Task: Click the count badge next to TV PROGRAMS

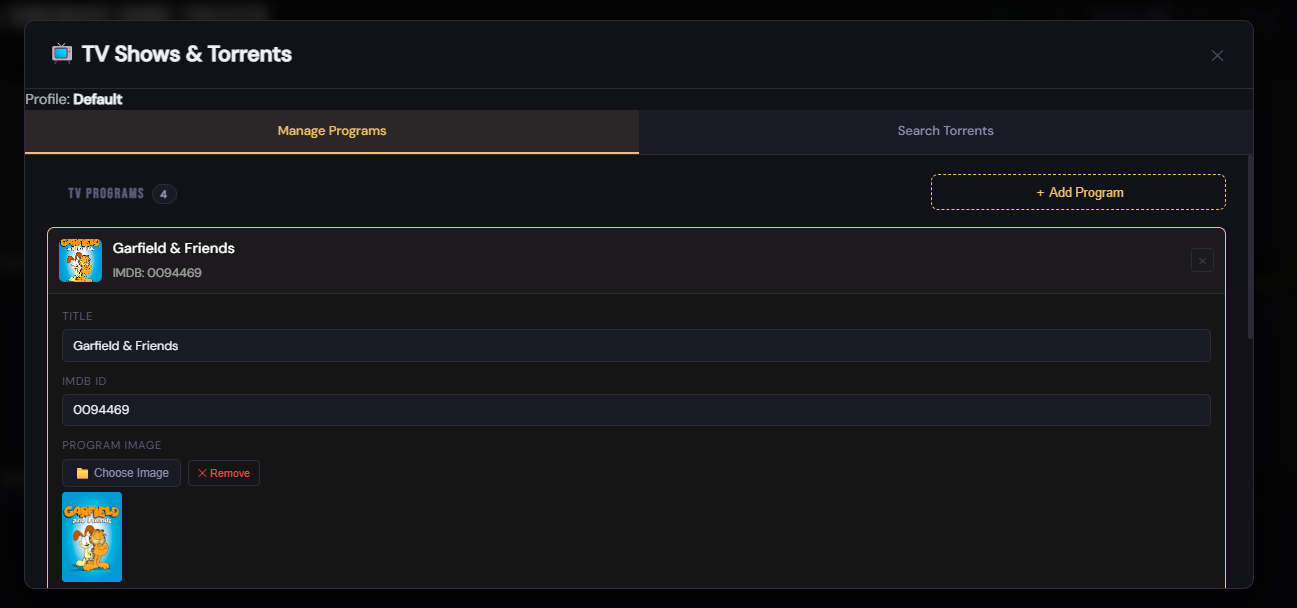Action: pyautogui.click(x=164, y=194)
